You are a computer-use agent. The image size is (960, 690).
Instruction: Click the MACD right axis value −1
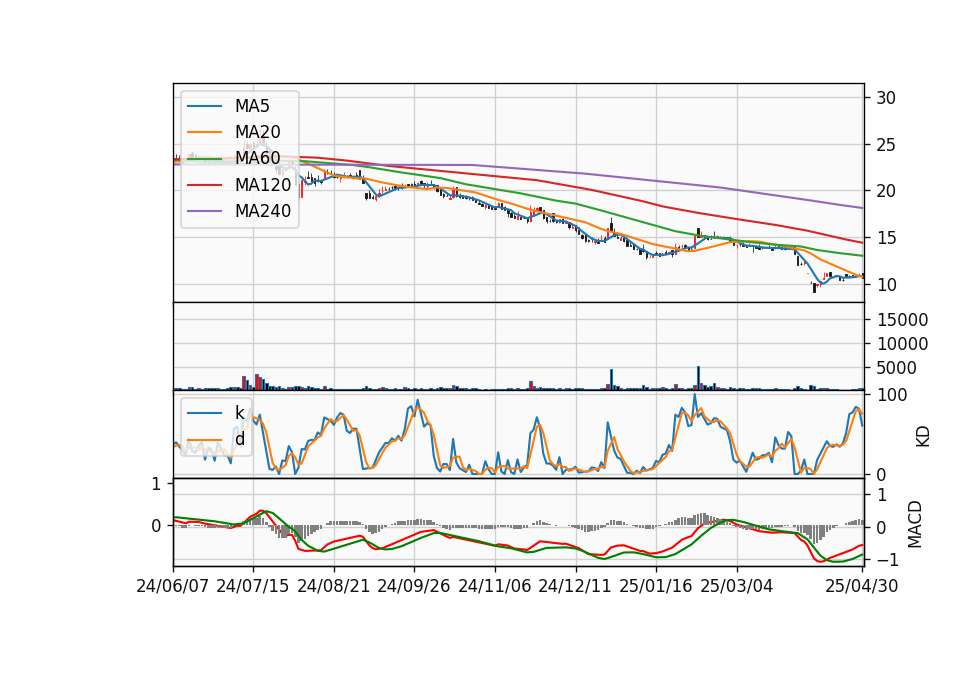coord(886,560)
